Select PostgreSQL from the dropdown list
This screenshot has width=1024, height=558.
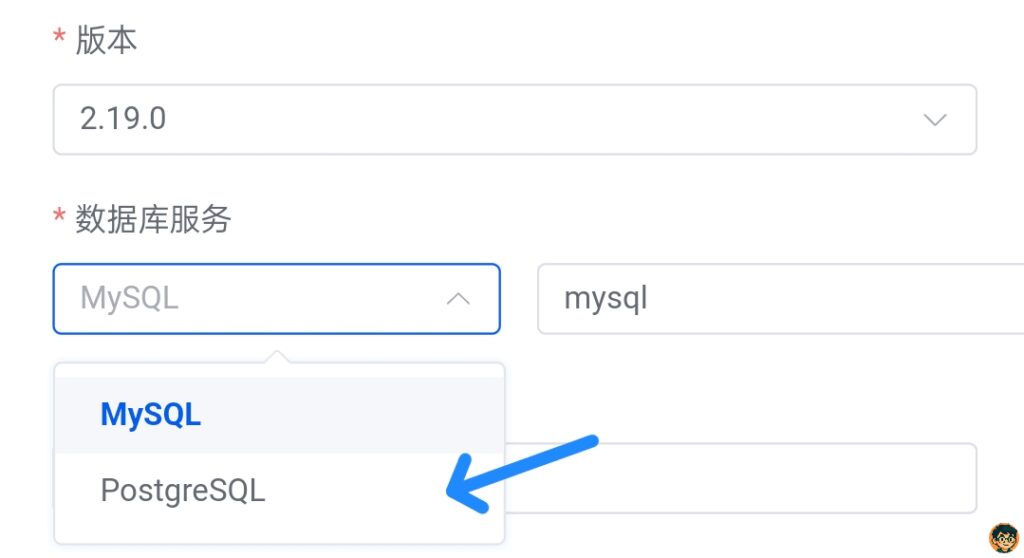pos(280,490)
